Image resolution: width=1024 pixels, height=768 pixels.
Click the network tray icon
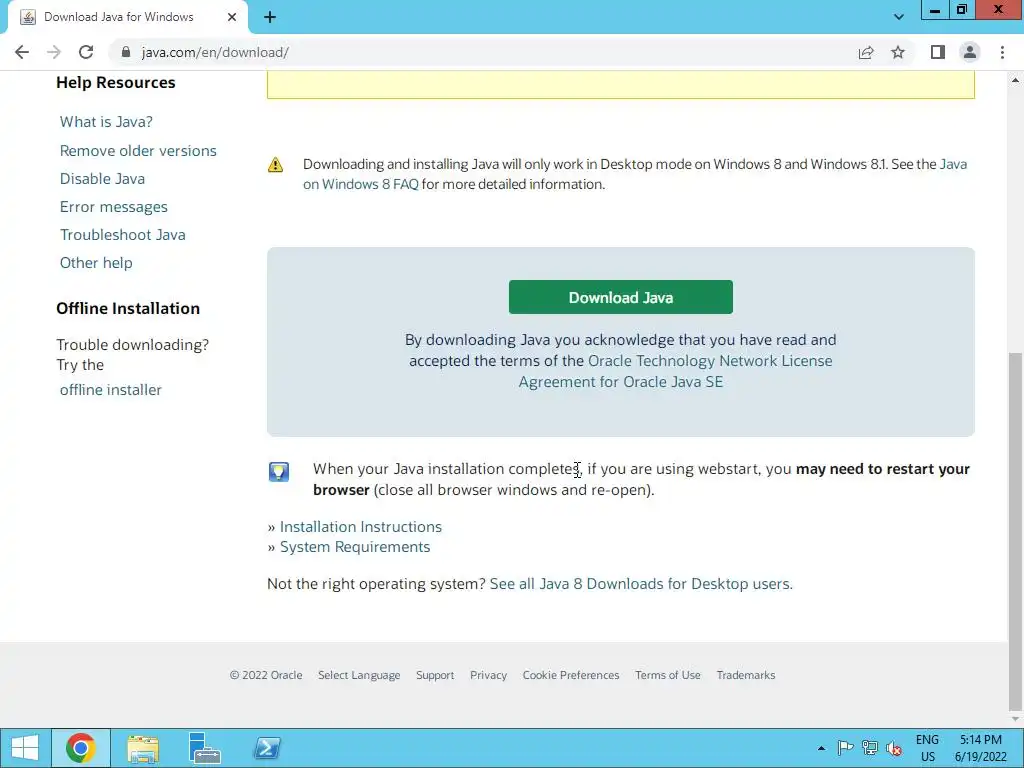coord(869,748)
